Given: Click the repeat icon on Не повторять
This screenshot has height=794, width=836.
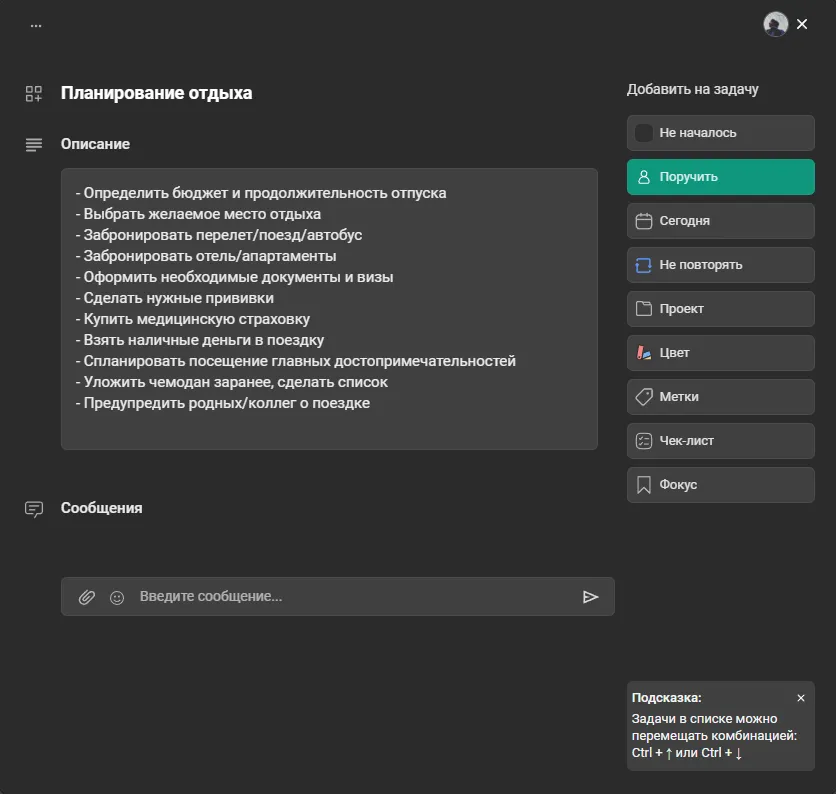Looking at the screenshot, I should (646, 265).
